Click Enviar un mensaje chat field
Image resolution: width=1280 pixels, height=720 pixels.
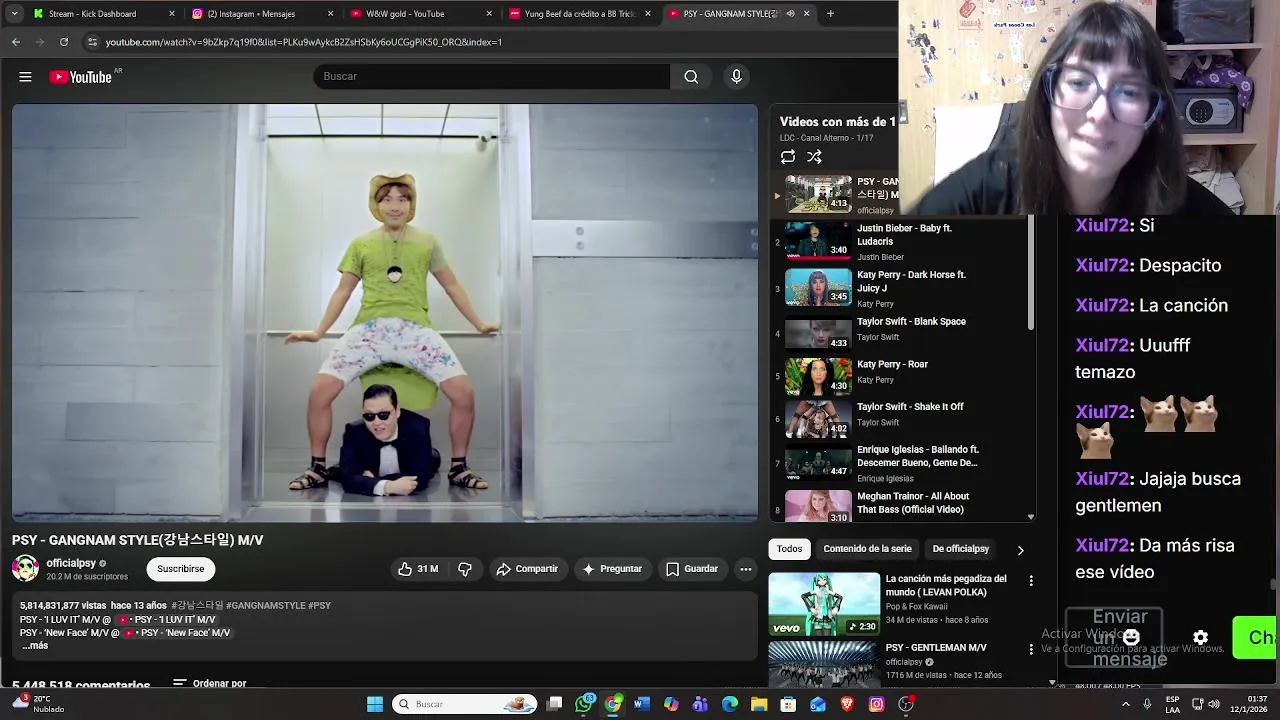(x=1113, y=637)
